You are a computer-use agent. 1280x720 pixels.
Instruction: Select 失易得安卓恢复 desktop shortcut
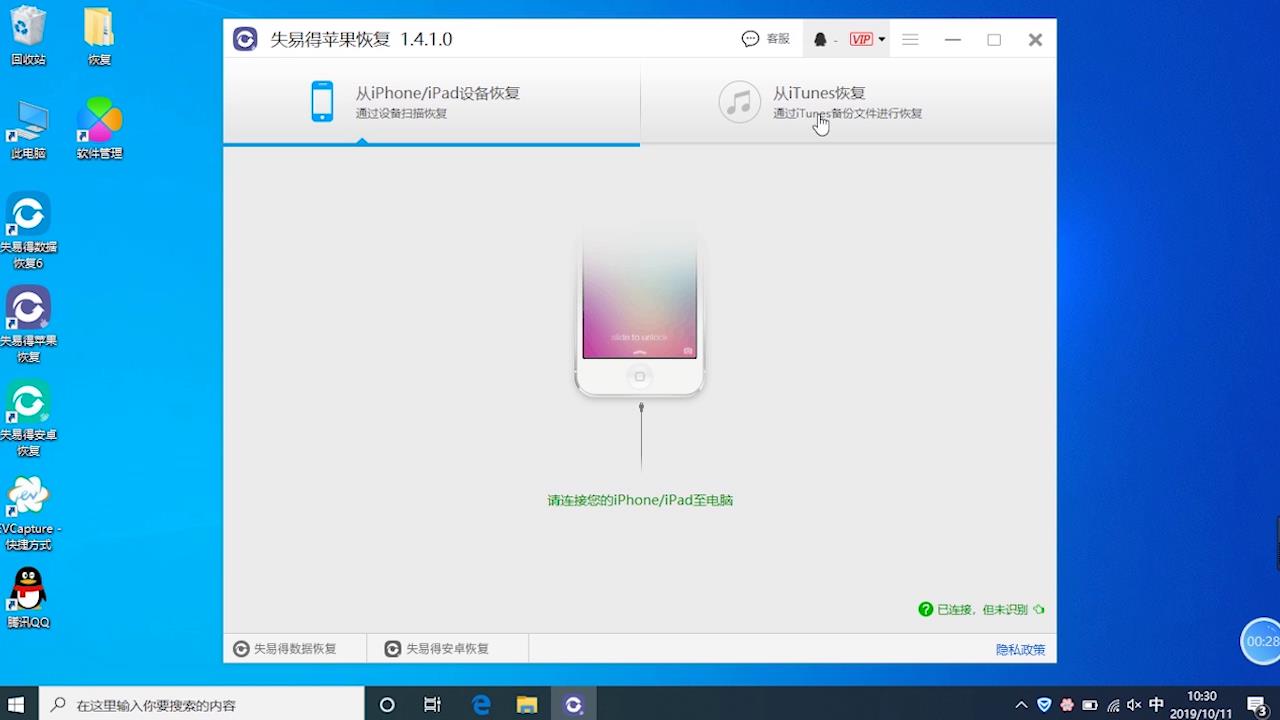point(28,419)
